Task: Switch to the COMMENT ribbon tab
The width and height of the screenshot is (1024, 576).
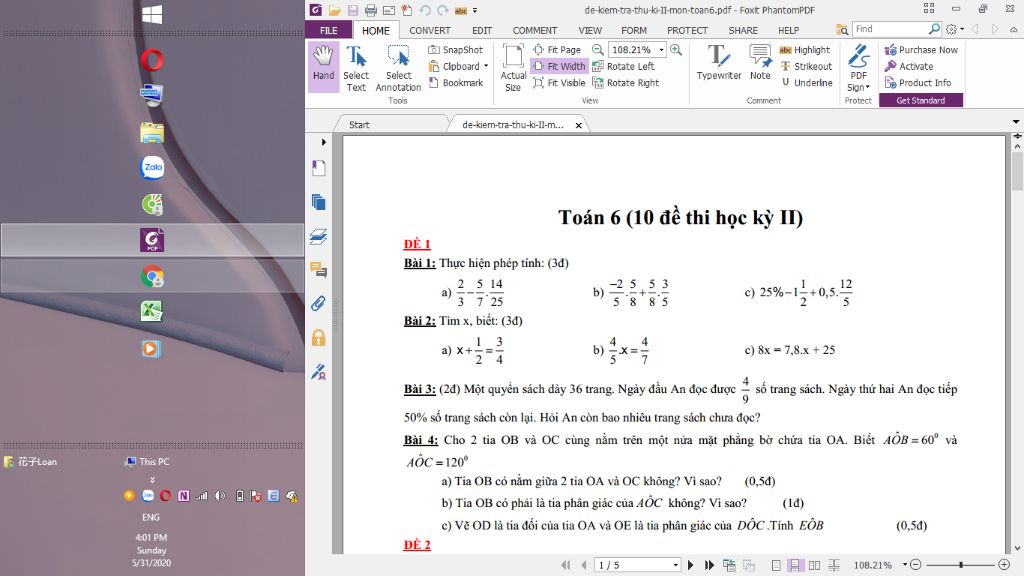Action: [x=535, y=30]
